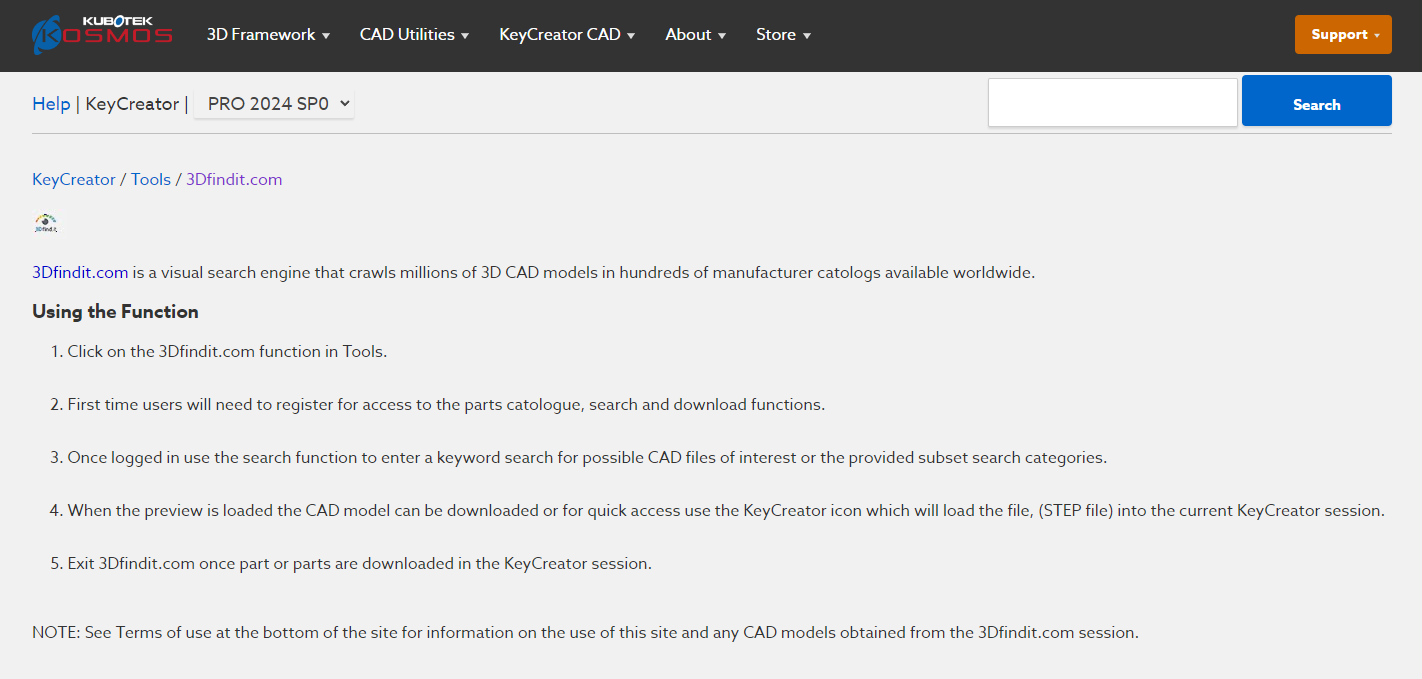
Task: Click step 3 text 'Once logged in use the search'
Action: (x=587, y=457)
